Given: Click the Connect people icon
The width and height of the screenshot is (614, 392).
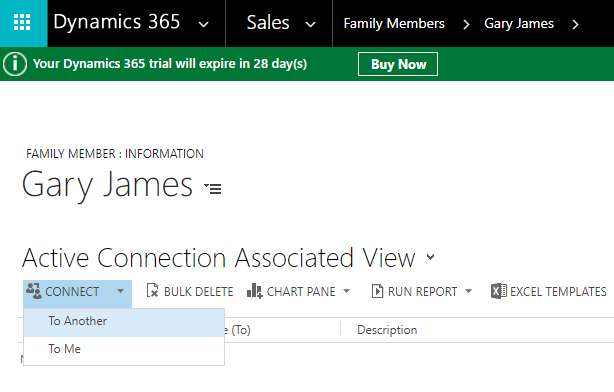Looking at the screenshot, I should pyautogui.click(x=34, y=291).
